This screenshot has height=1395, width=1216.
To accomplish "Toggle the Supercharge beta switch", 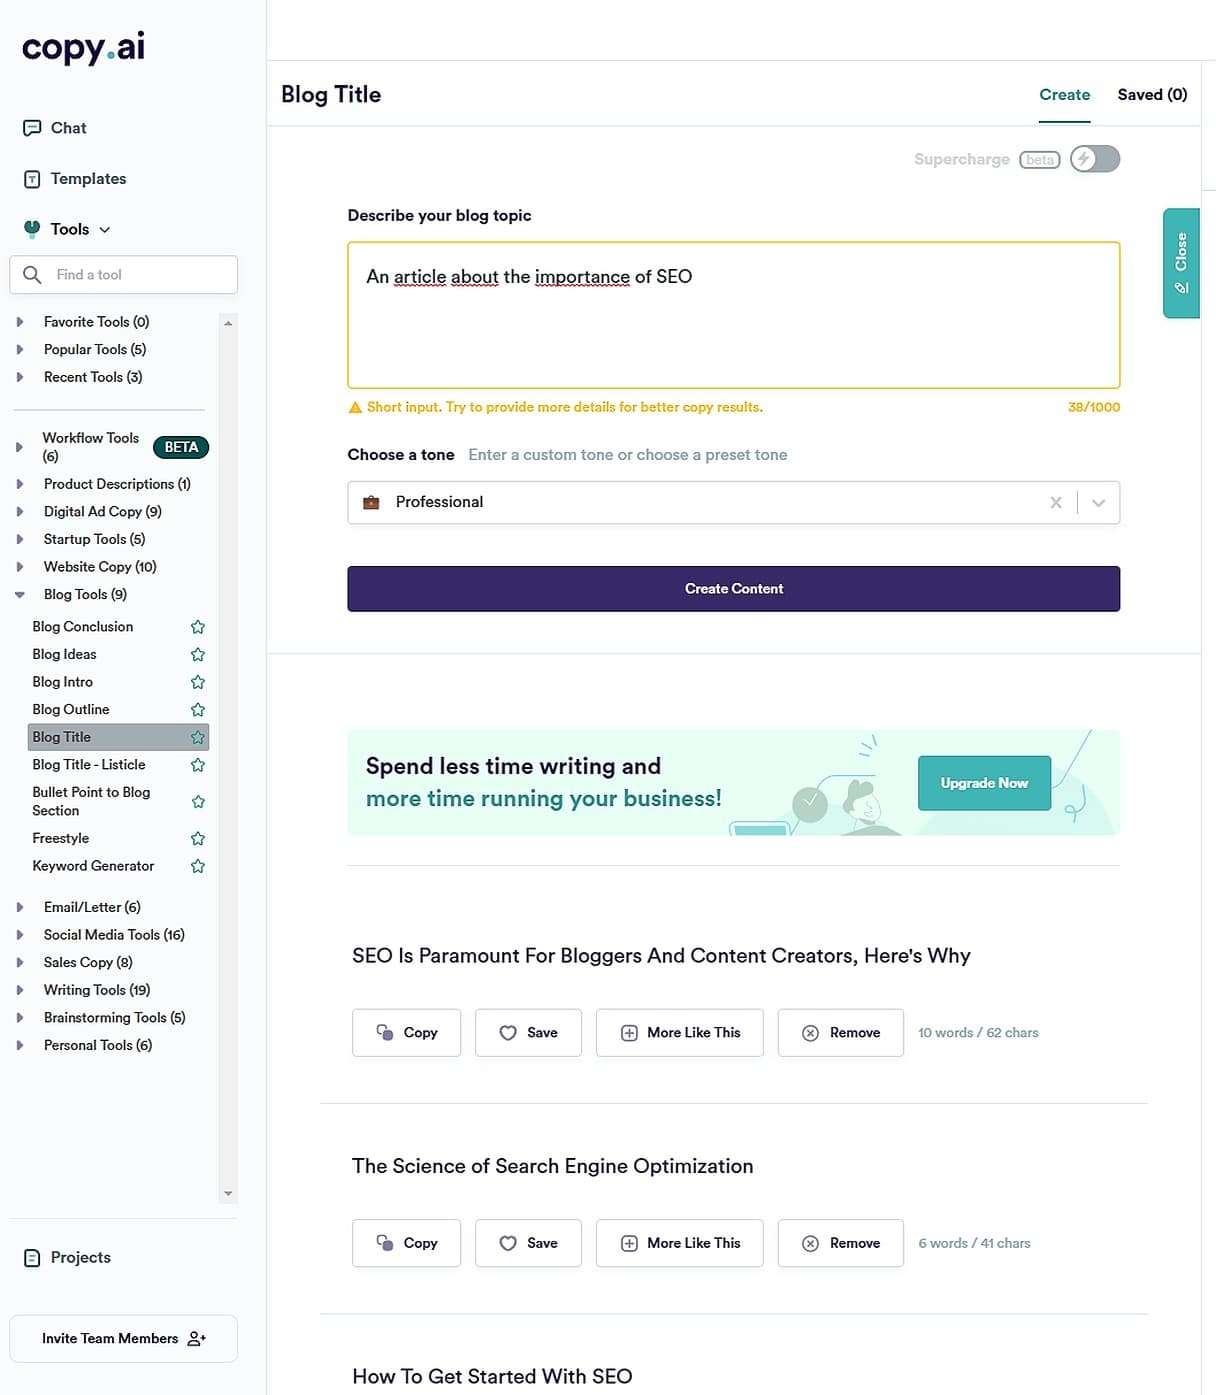I will coord(1095,159).
